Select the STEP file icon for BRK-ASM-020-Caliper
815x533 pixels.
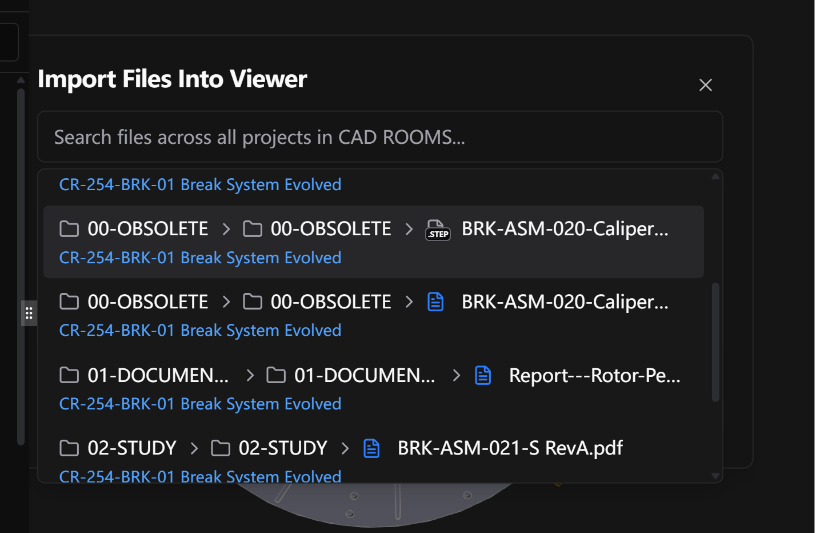(x=438, y=229)
